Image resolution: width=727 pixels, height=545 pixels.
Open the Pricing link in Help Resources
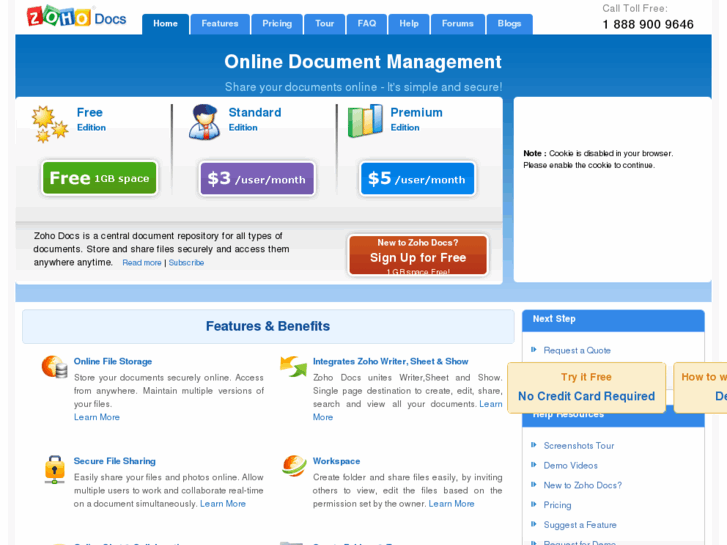[557, 505]
